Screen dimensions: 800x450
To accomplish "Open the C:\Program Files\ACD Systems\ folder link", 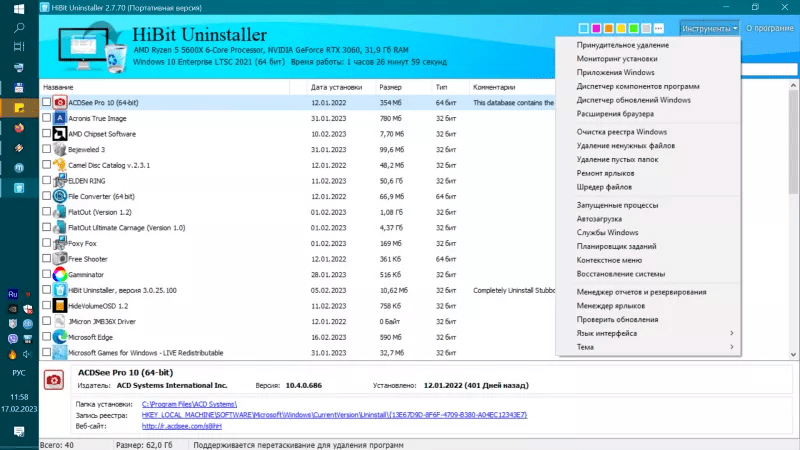I will click(189, 404).
